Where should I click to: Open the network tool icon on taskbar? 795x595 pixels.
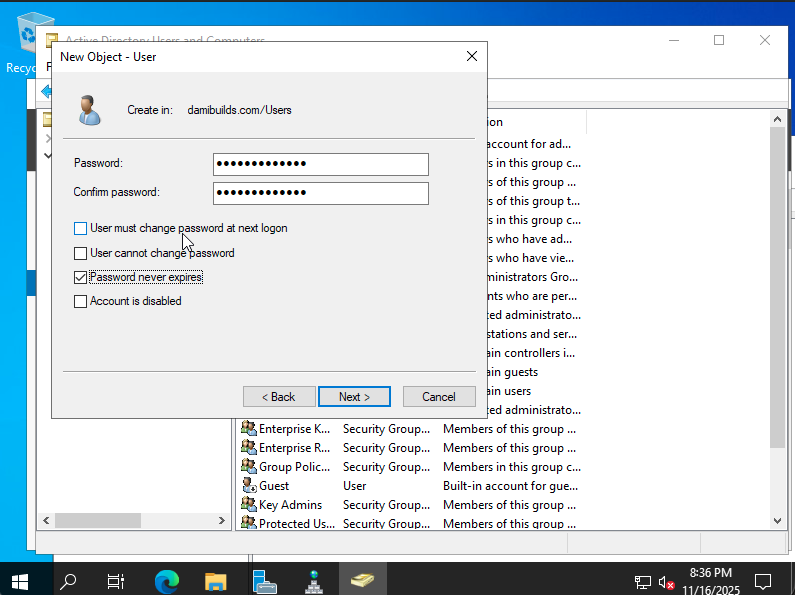tap(313, 581)
